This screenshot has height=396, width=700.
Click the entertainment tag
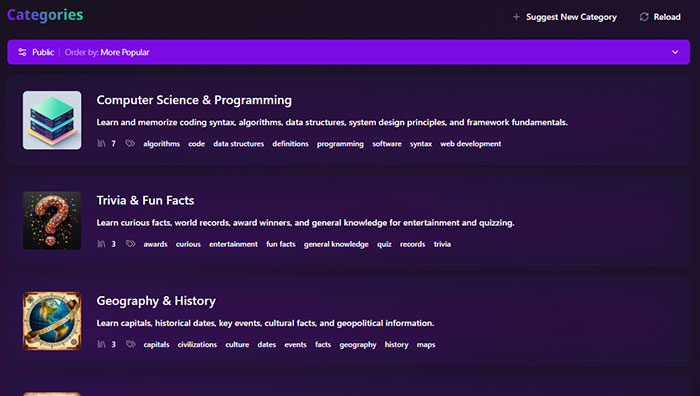(x=233, y=244)
